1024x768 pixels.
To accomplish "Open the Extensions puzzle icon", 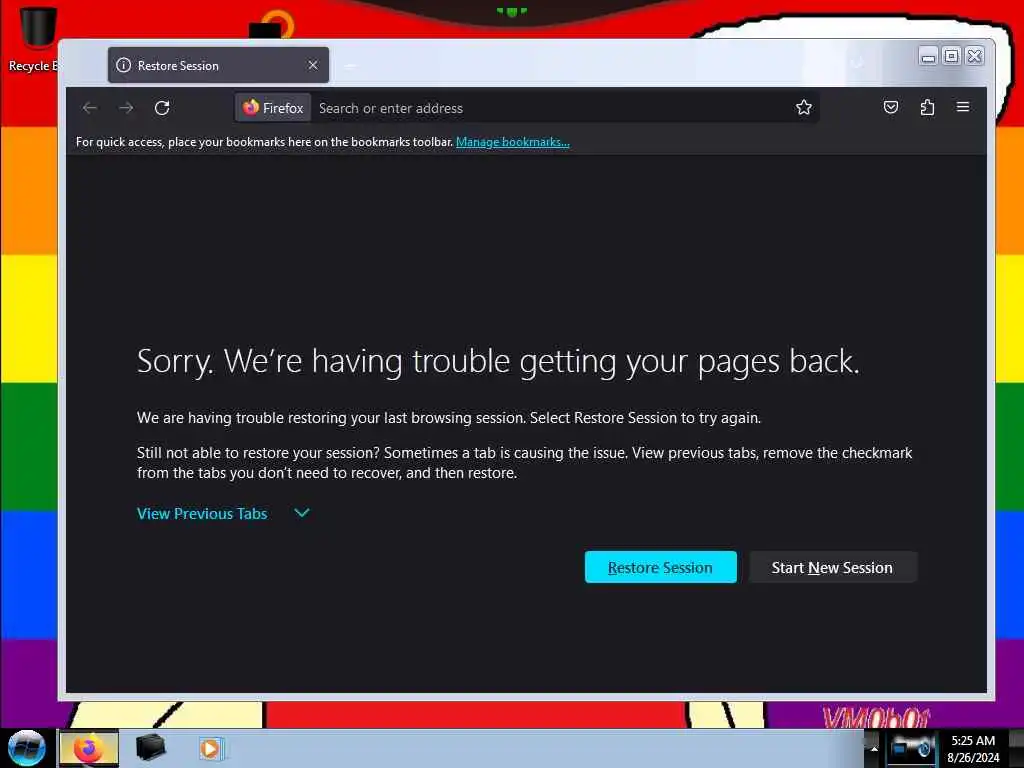I will 927,107.
